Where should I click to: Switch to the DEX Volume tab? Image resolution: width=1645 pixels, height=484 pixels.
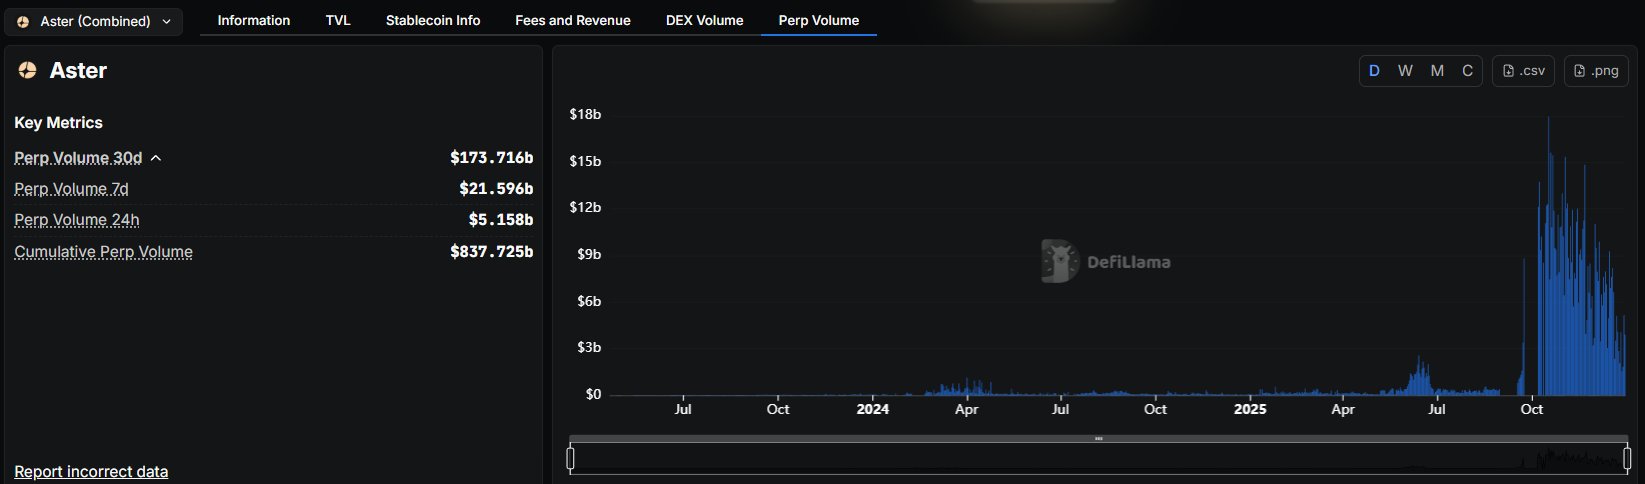pyautogui.click(x=705, y=20)
